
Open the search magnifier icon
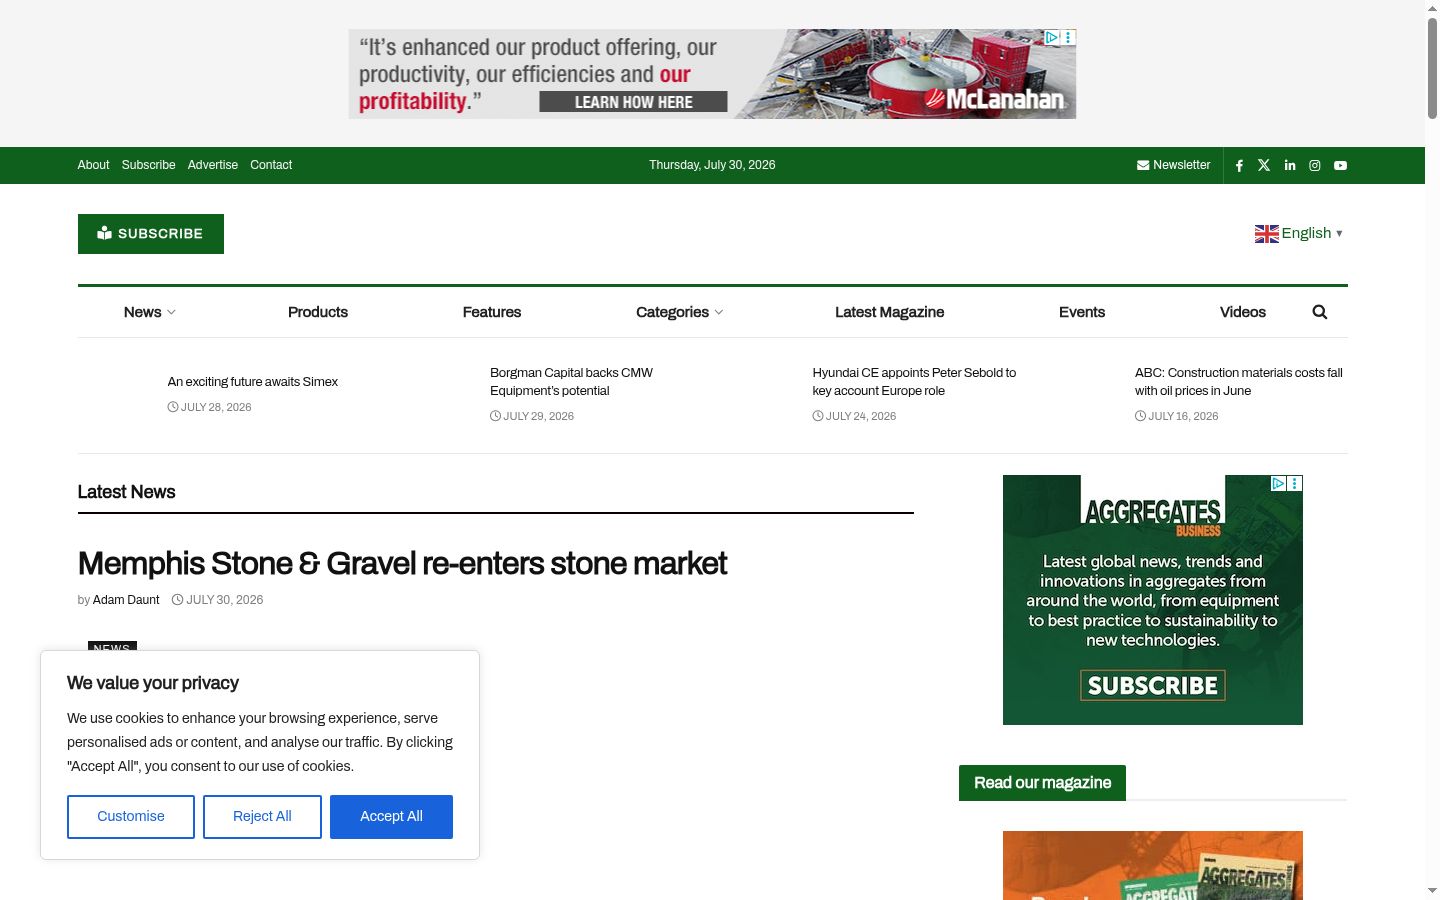pyautogui.click(x=1320, y=312)
